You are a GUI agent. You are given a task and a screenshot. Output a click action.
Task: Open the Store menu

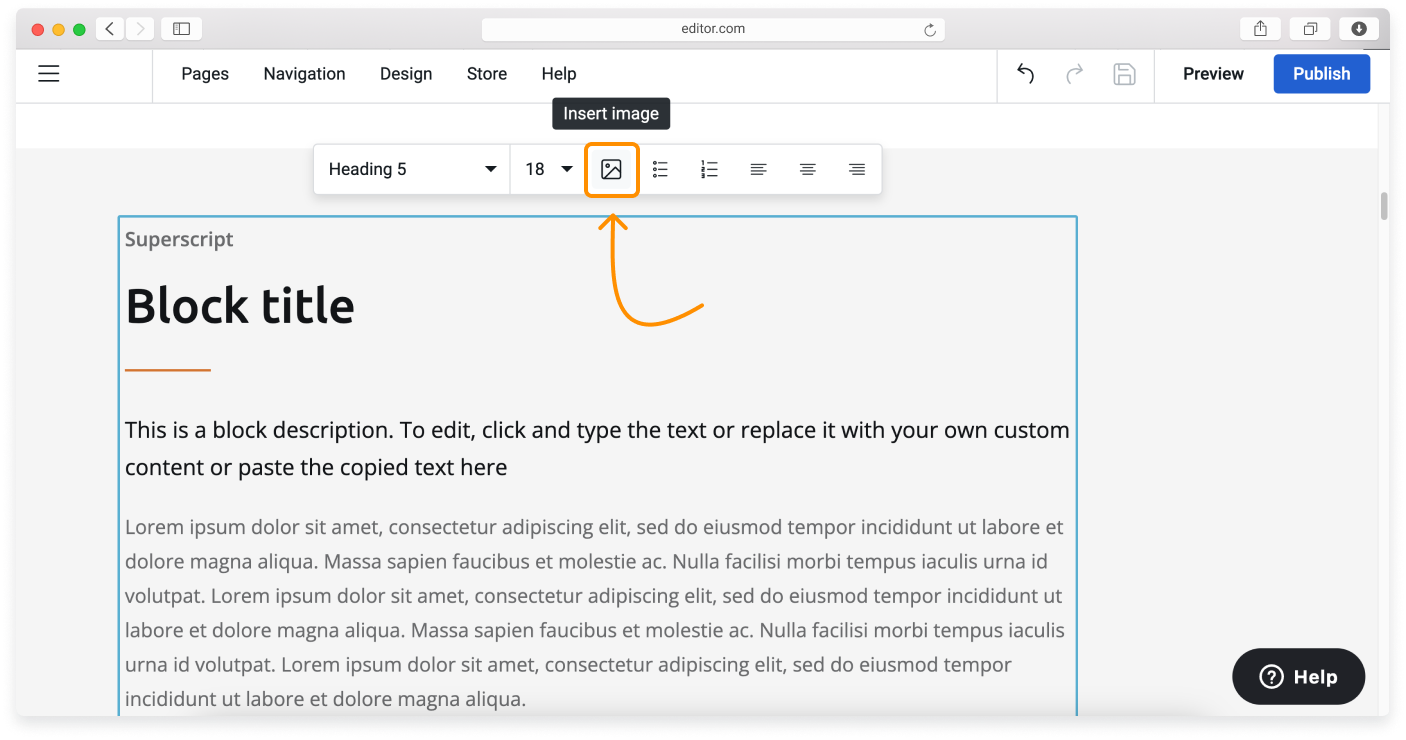pos(487,74)
